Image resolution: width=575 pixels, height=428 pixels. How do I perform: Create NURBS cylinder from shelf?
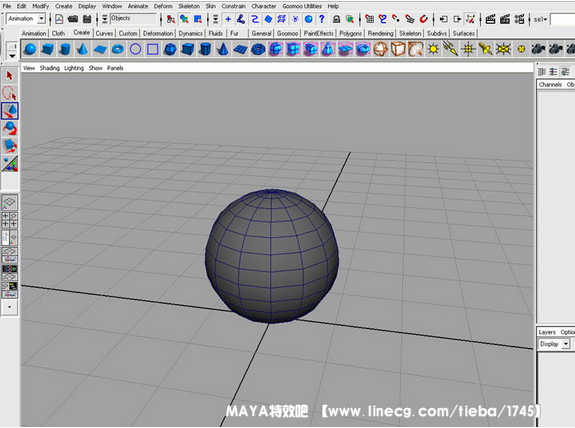(65, 49)
